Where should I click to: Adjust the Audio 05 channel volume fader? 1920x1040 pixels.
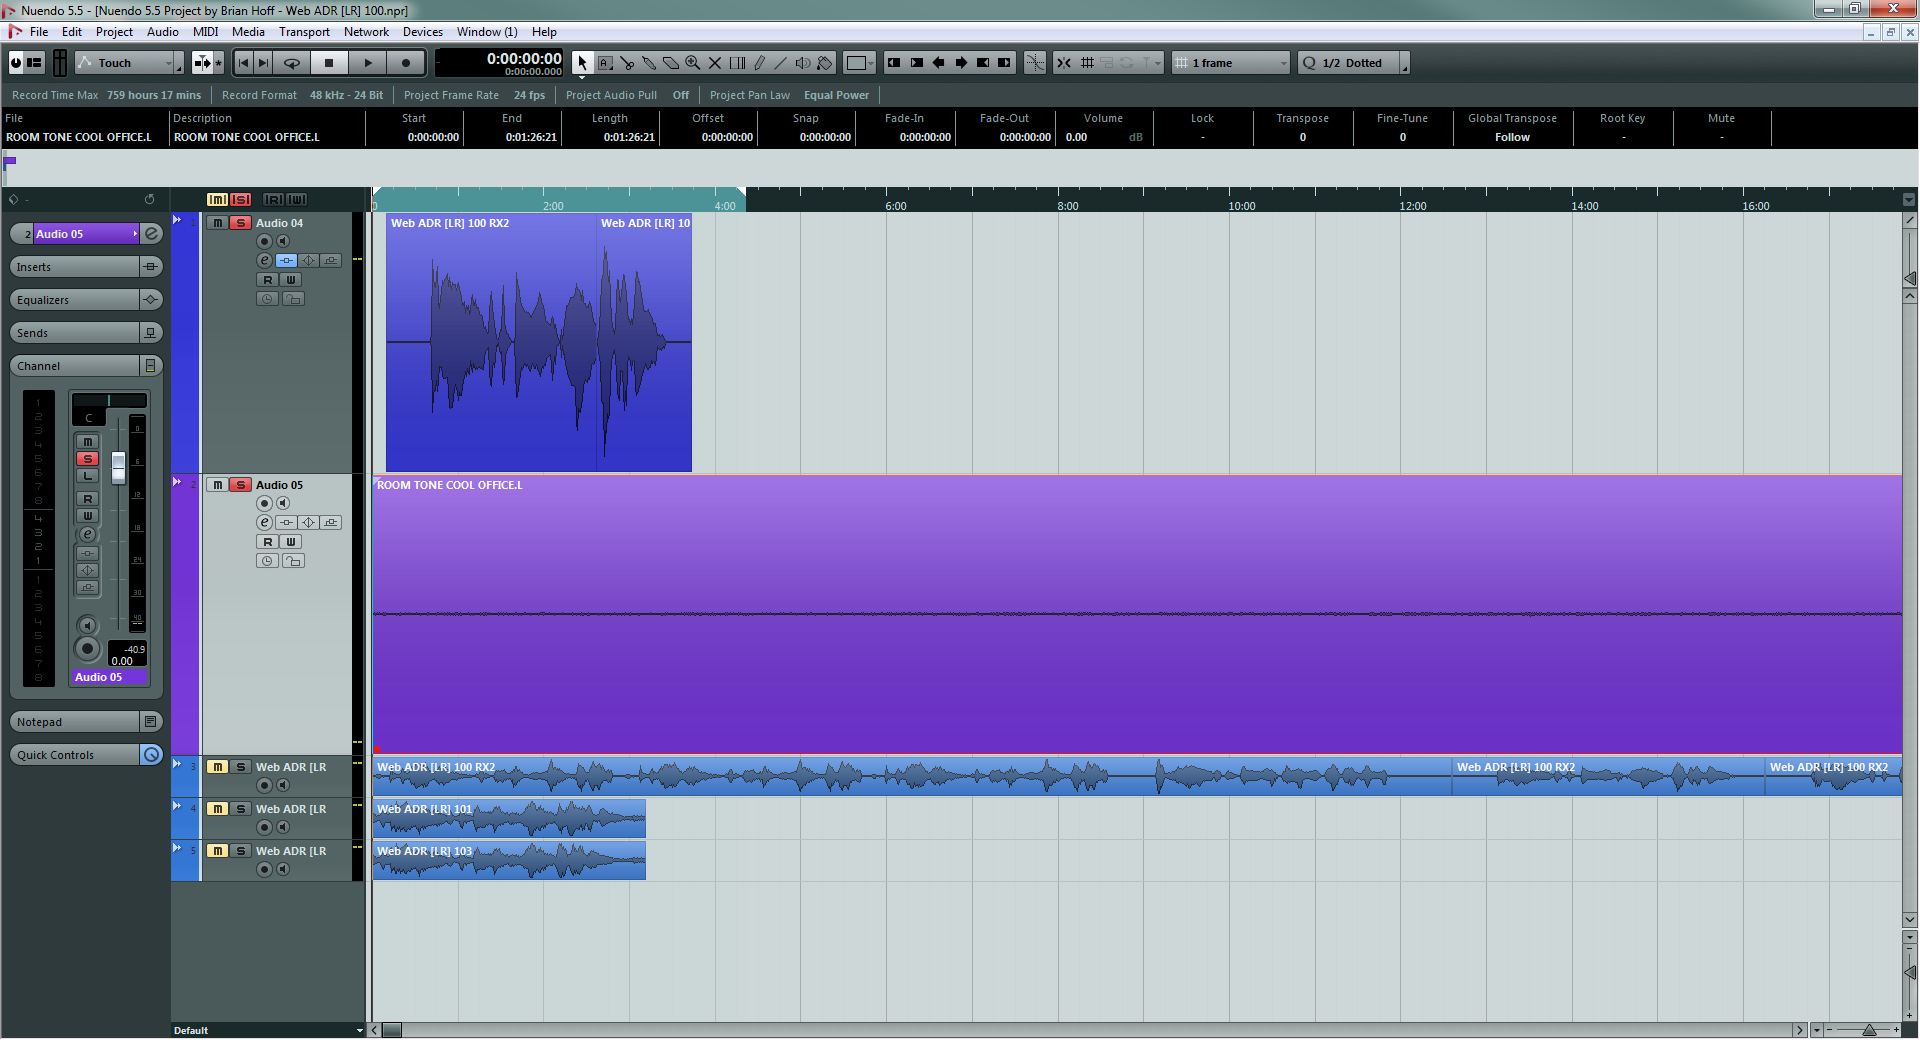[118, 467]
